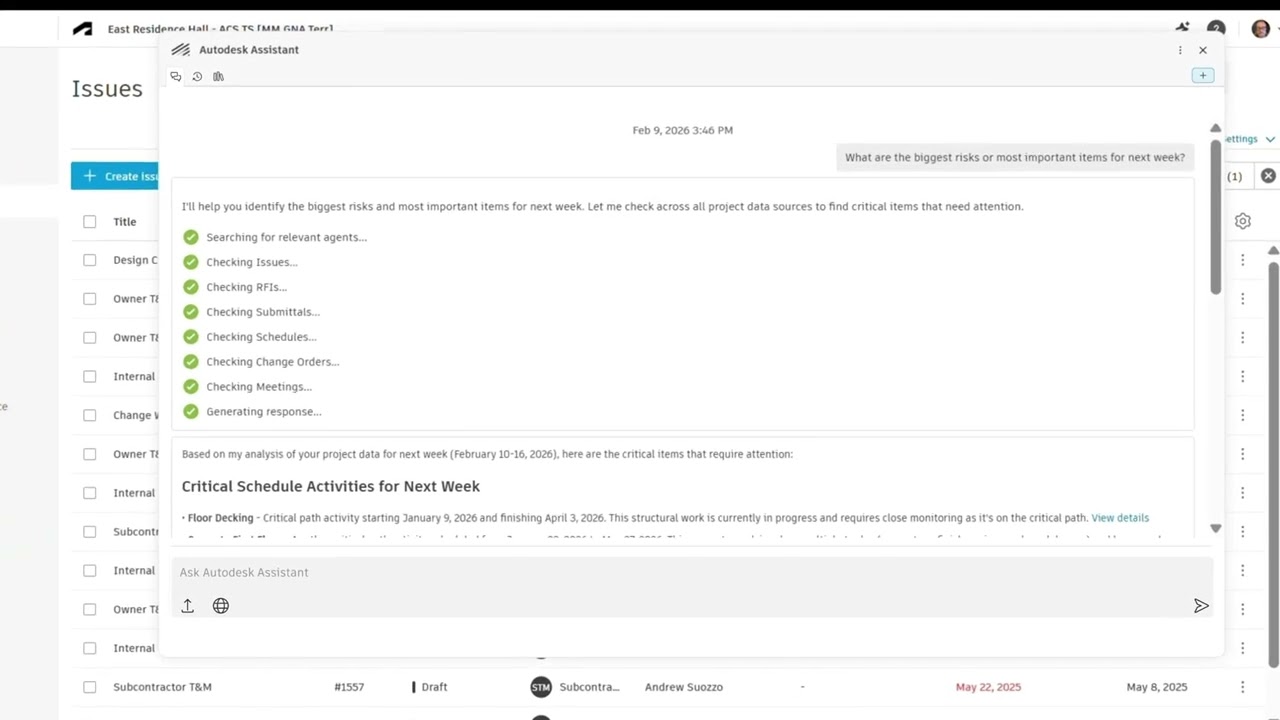This screenshot has width=1280, height=720.
Task: Open the Assistant chat tab icon
Action: 176,76
